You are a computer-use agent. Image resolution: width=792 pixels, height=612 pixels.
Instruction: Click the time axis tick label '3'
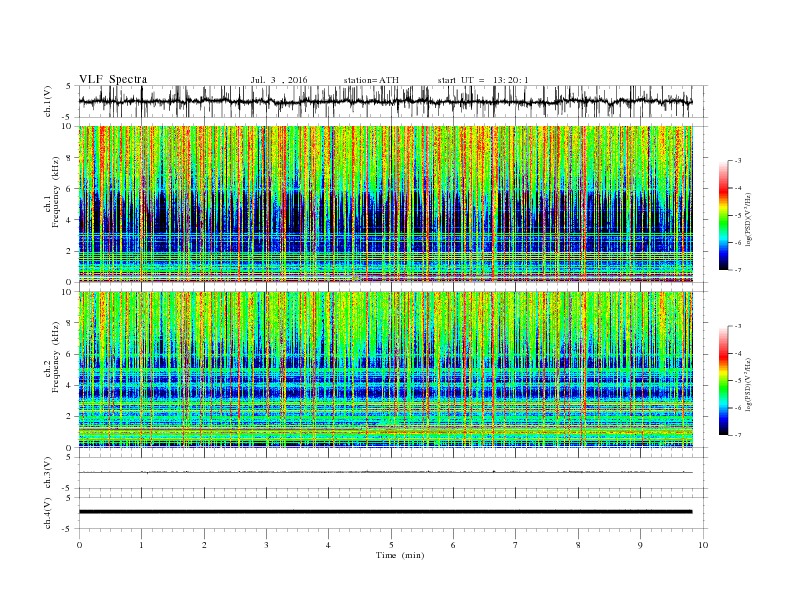pyautogui.click(x=266, y=545)
